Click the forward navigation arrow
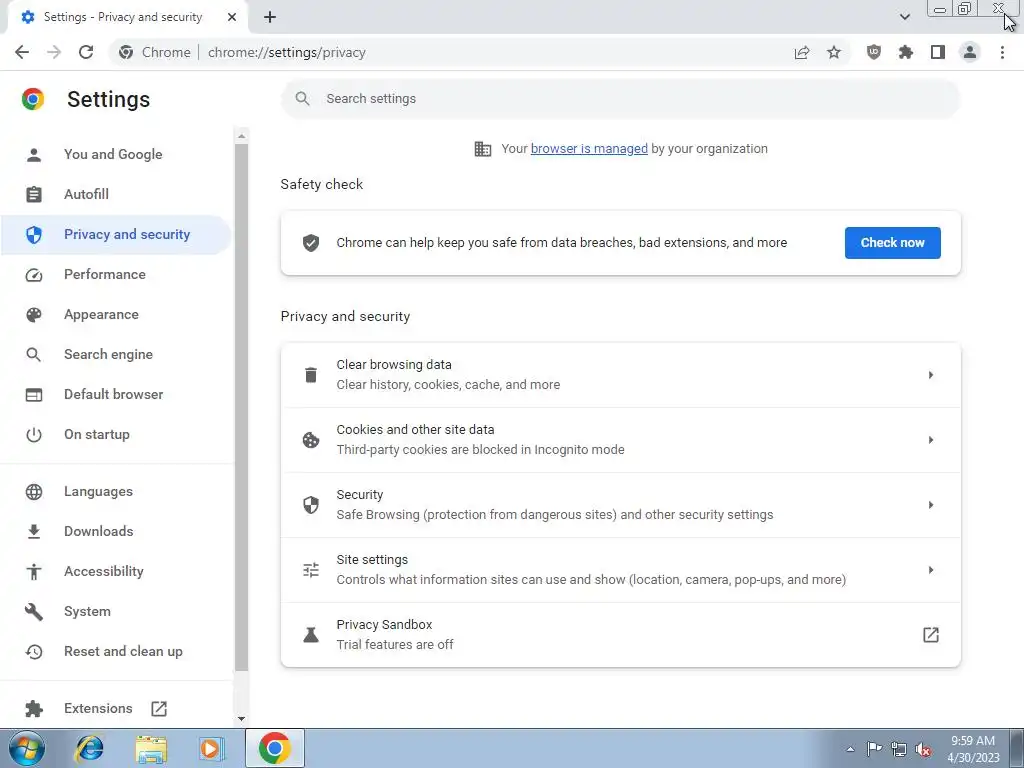Viewport: 1024px width, 768px height. (x=54, y=52)
